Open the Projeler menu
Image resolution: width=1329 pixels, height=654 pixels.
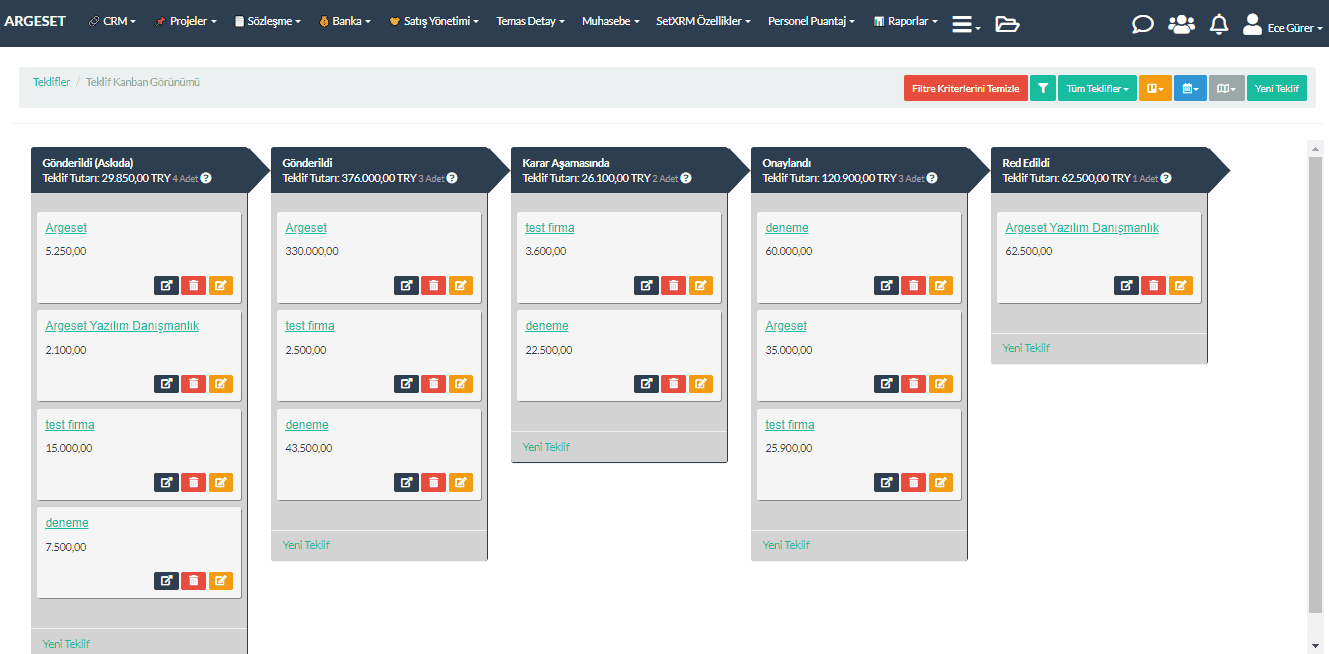pyautogui.click(x=186, y=21)
